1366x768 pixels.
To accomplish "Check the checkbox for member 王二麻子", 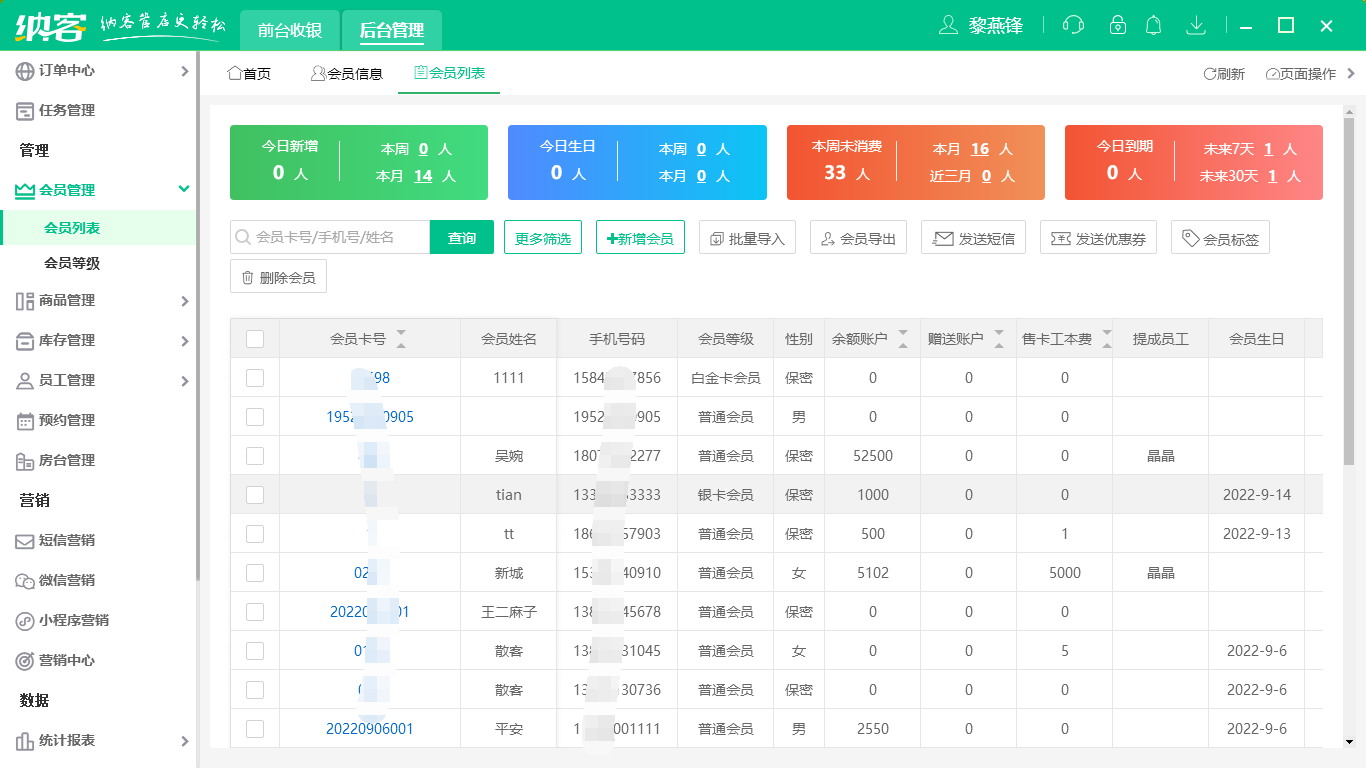I will [x=254, y=611].
